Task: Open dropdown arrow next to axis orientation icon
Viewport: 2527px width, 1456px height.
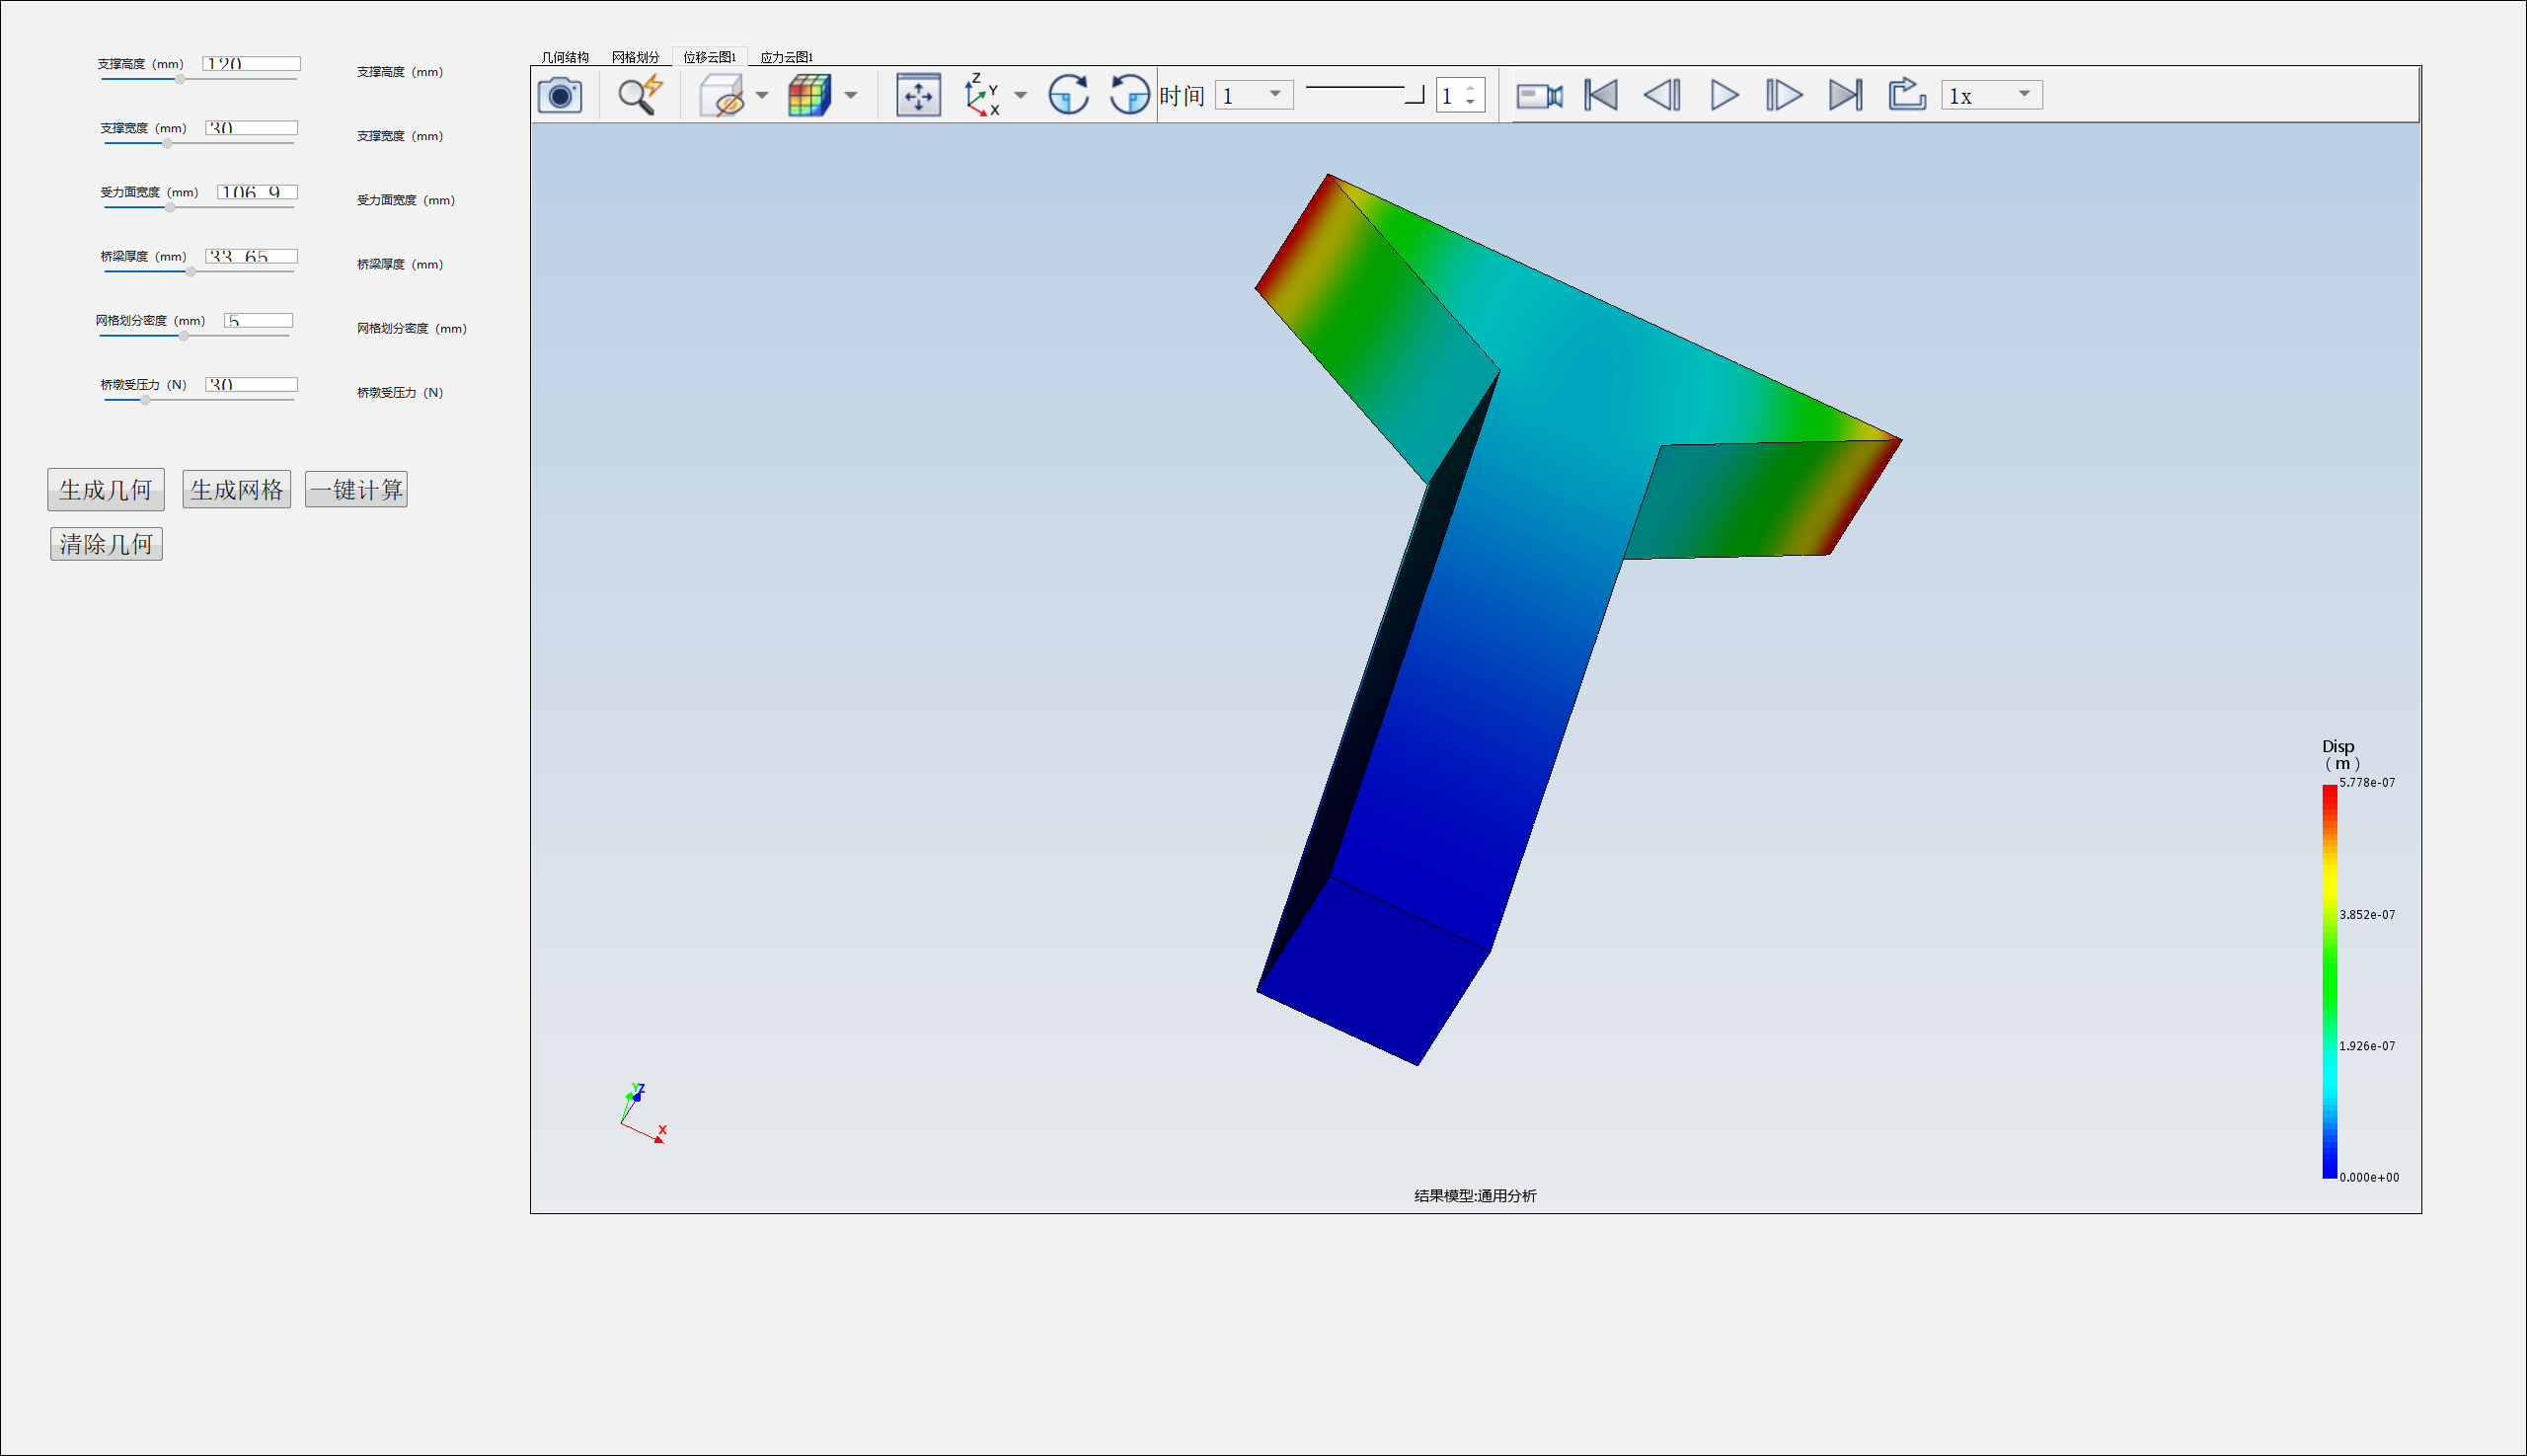Action: click(x=1021, y=96)
